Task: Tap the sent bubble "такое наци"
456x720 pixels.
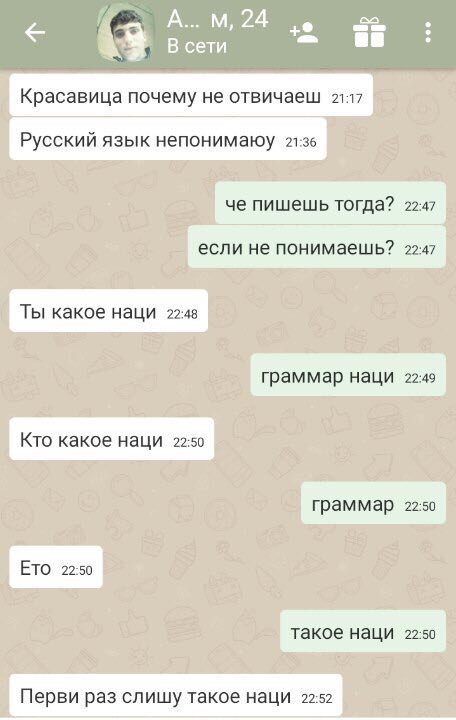Action: click(x=363, y=632)
